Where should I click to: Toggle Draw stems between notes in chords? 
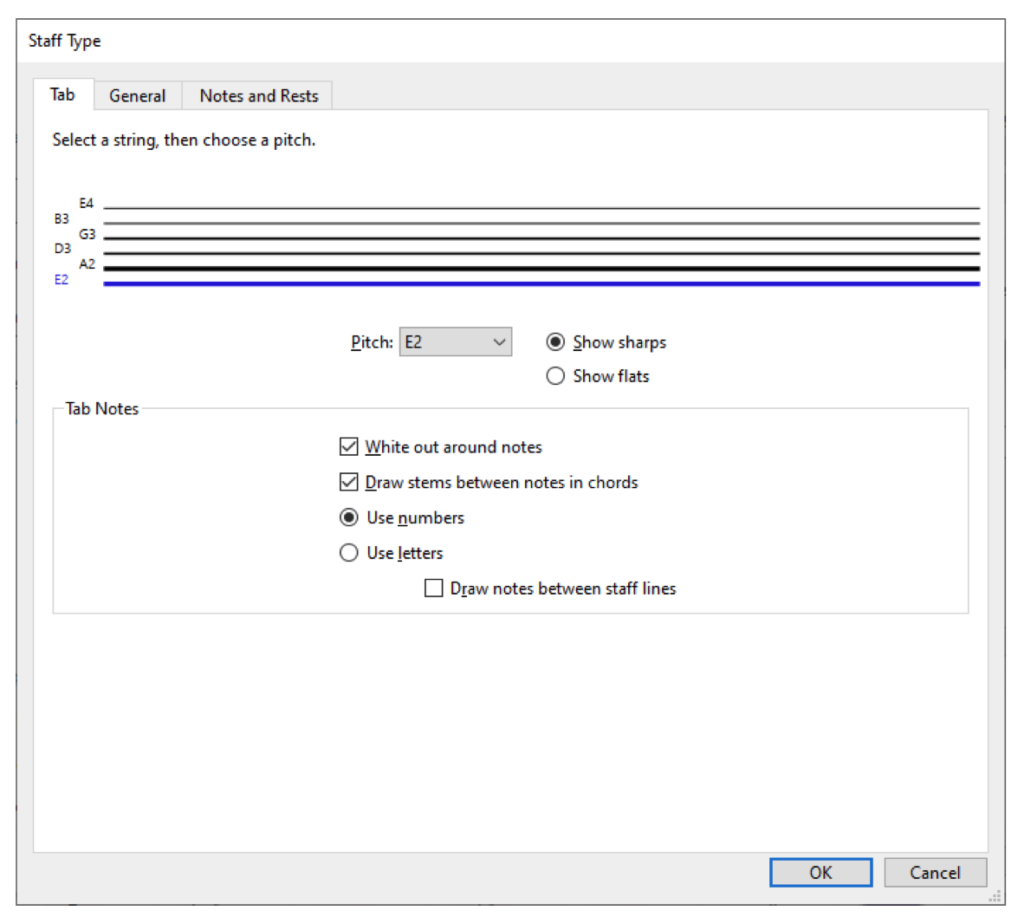[x=349, y=482]
